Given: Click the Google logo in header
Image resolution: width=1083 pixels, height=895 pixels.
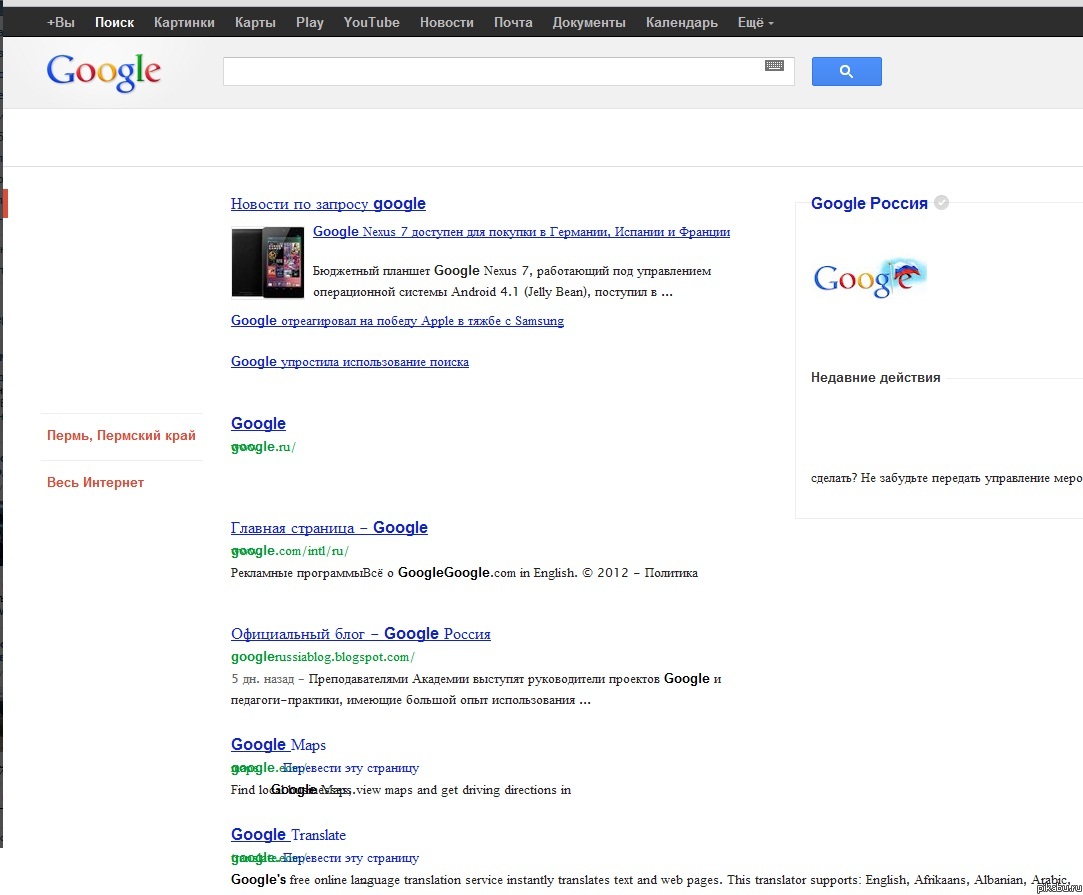Looking at the screenshot, I should (x=103, y=71).
